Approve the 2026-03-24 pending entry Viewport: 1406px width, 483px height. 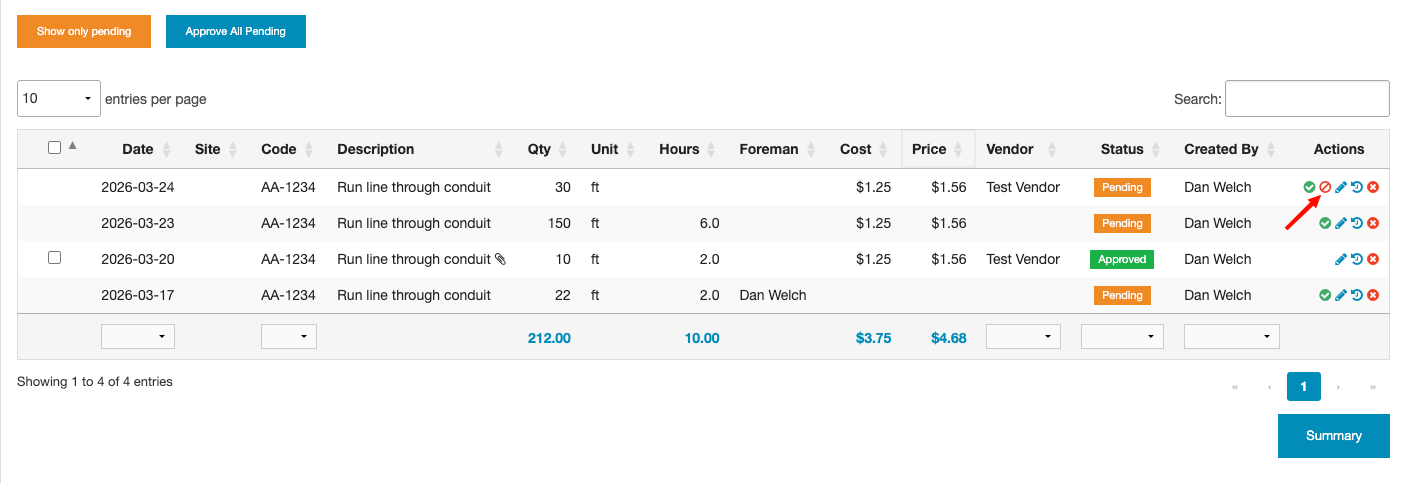click(1309, 187)
